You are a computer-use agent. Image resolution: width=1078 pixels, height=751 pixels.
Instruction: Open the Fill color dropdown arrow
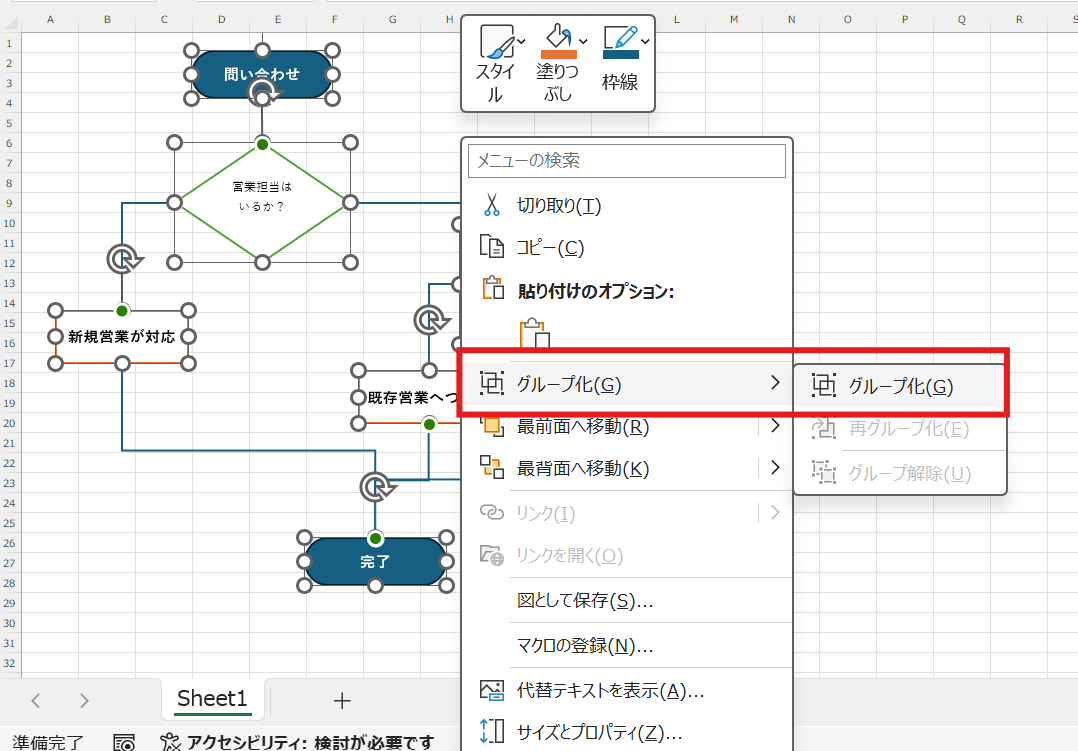pos(583,41)
